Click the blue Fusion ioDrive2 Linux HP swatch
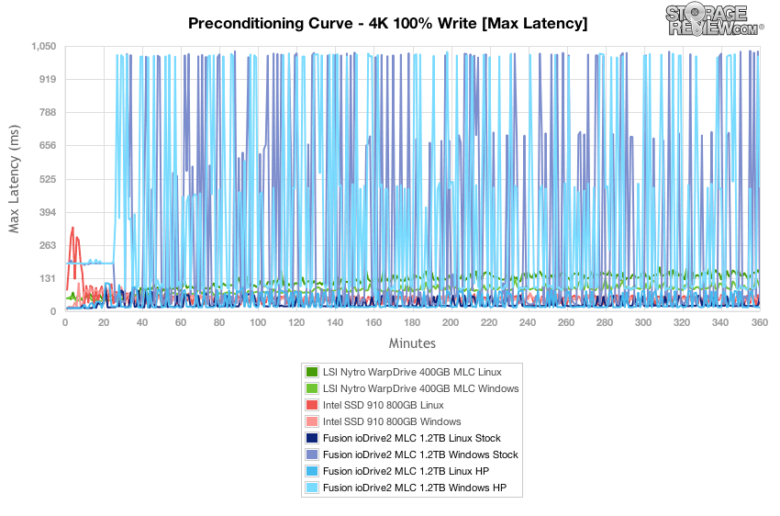The width and height of the screenshot is (780, 516). click(x=312, y=471)
